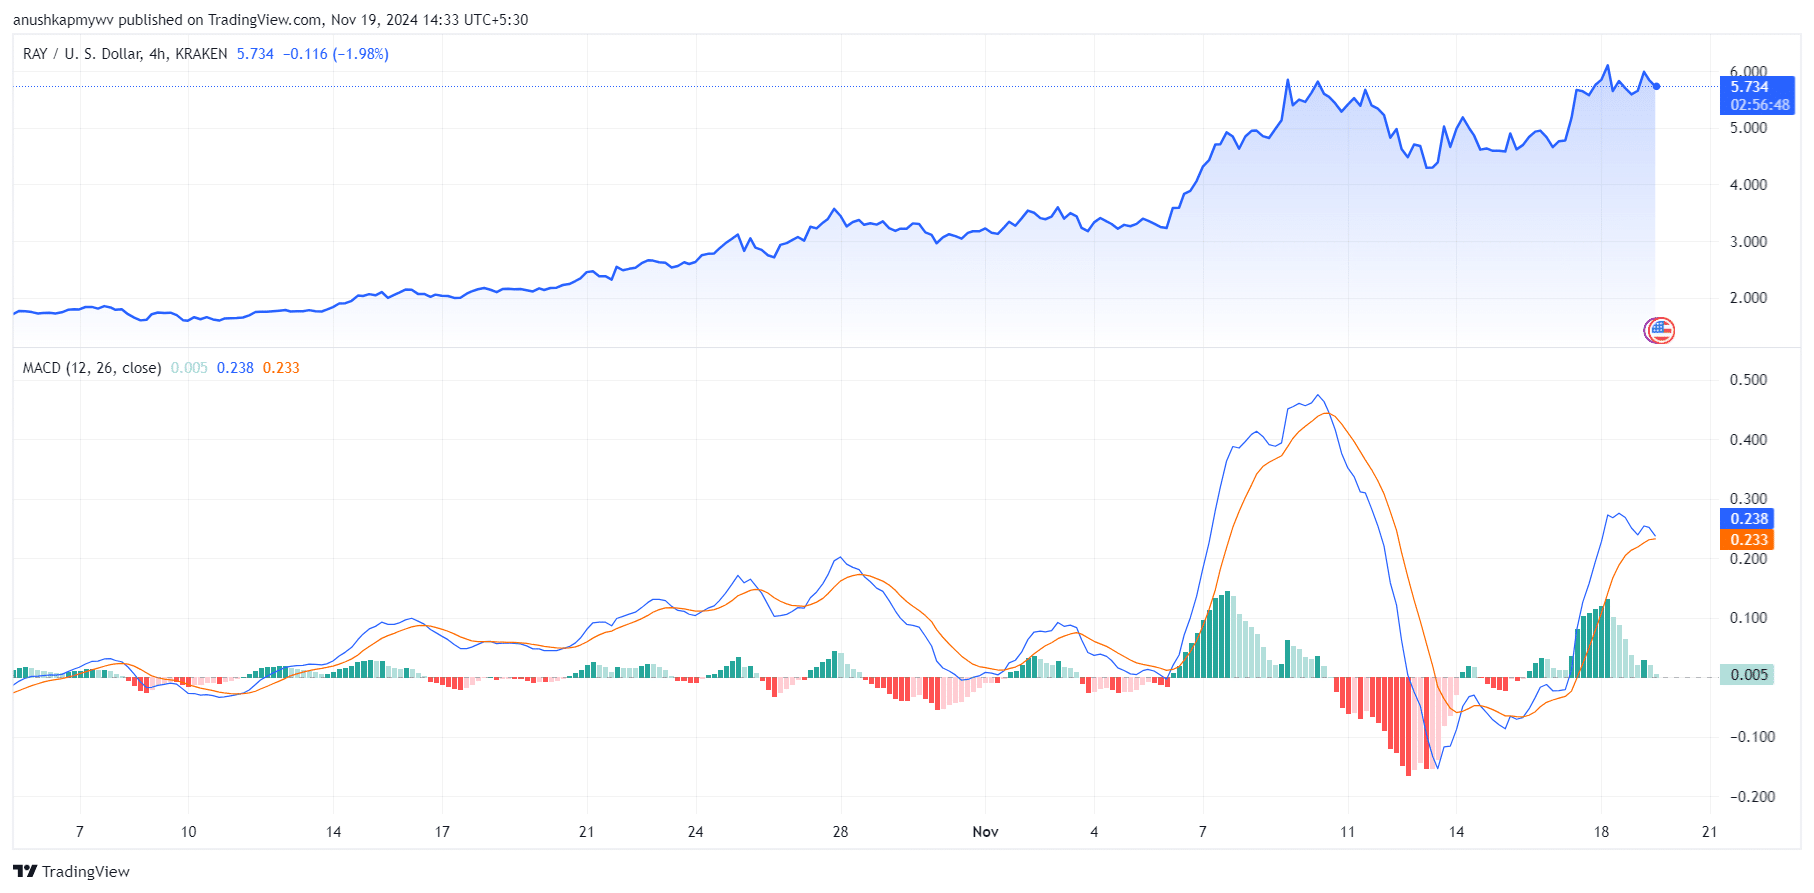Click the 21 date label at far right
This screenshot has height=893, width=1814.
click(1710, 832)
